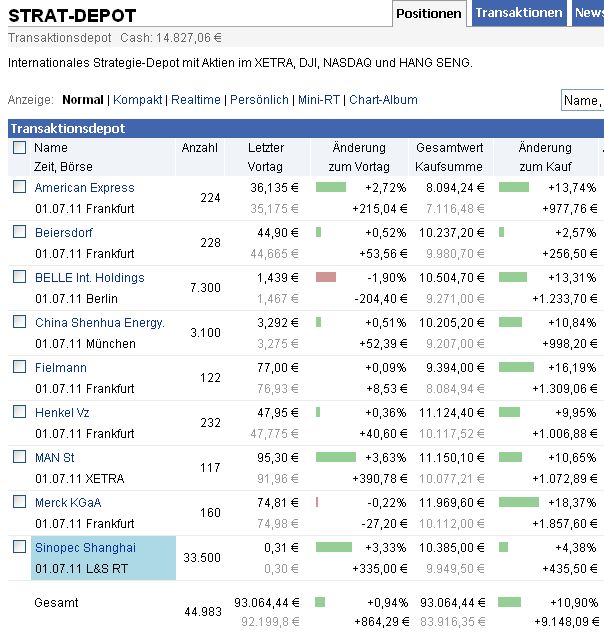Click the Name column header
Viewport: 604px width, 643px height.
click(51, 148)
